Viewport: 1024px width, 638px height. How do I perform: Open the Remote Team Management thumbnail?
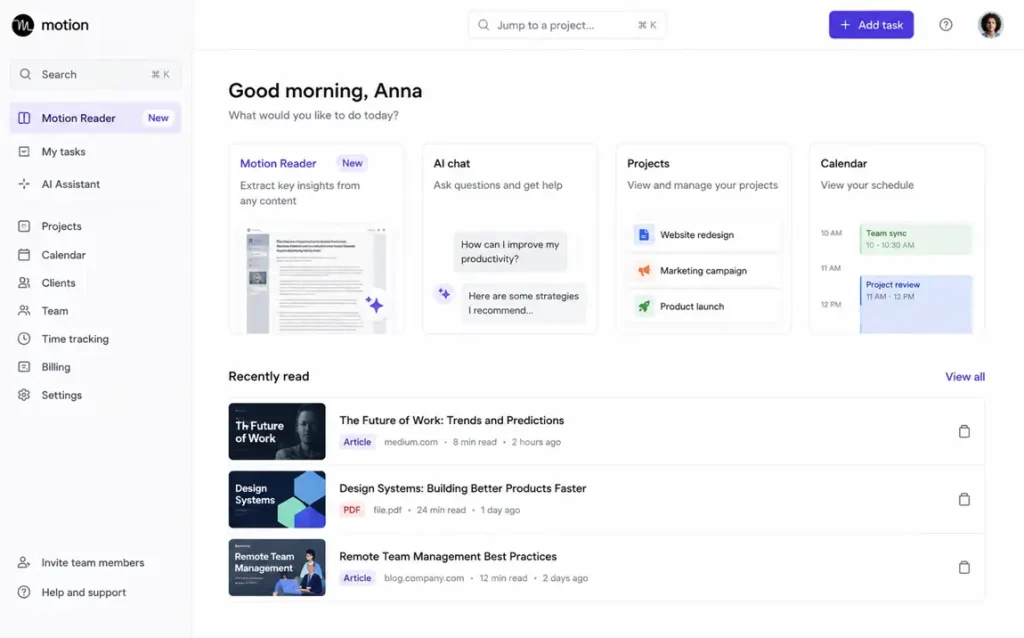point(277,567)
